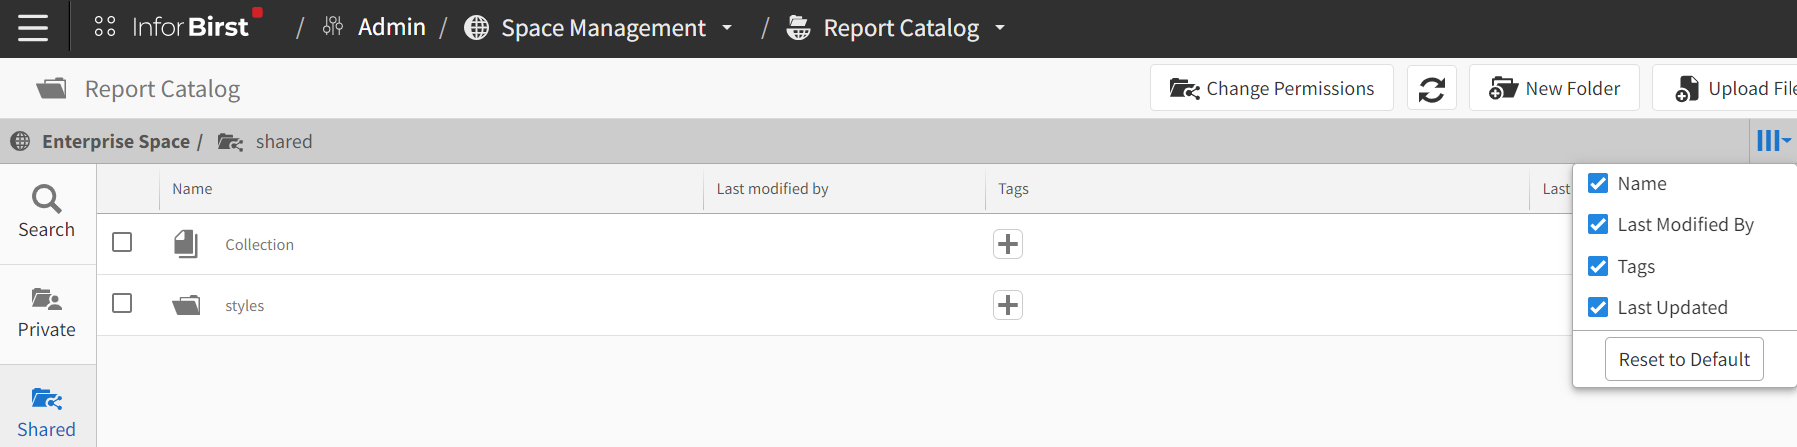1797x447 pixels.
Task: Add a tag to styles row
Action: pos(1008,305)
